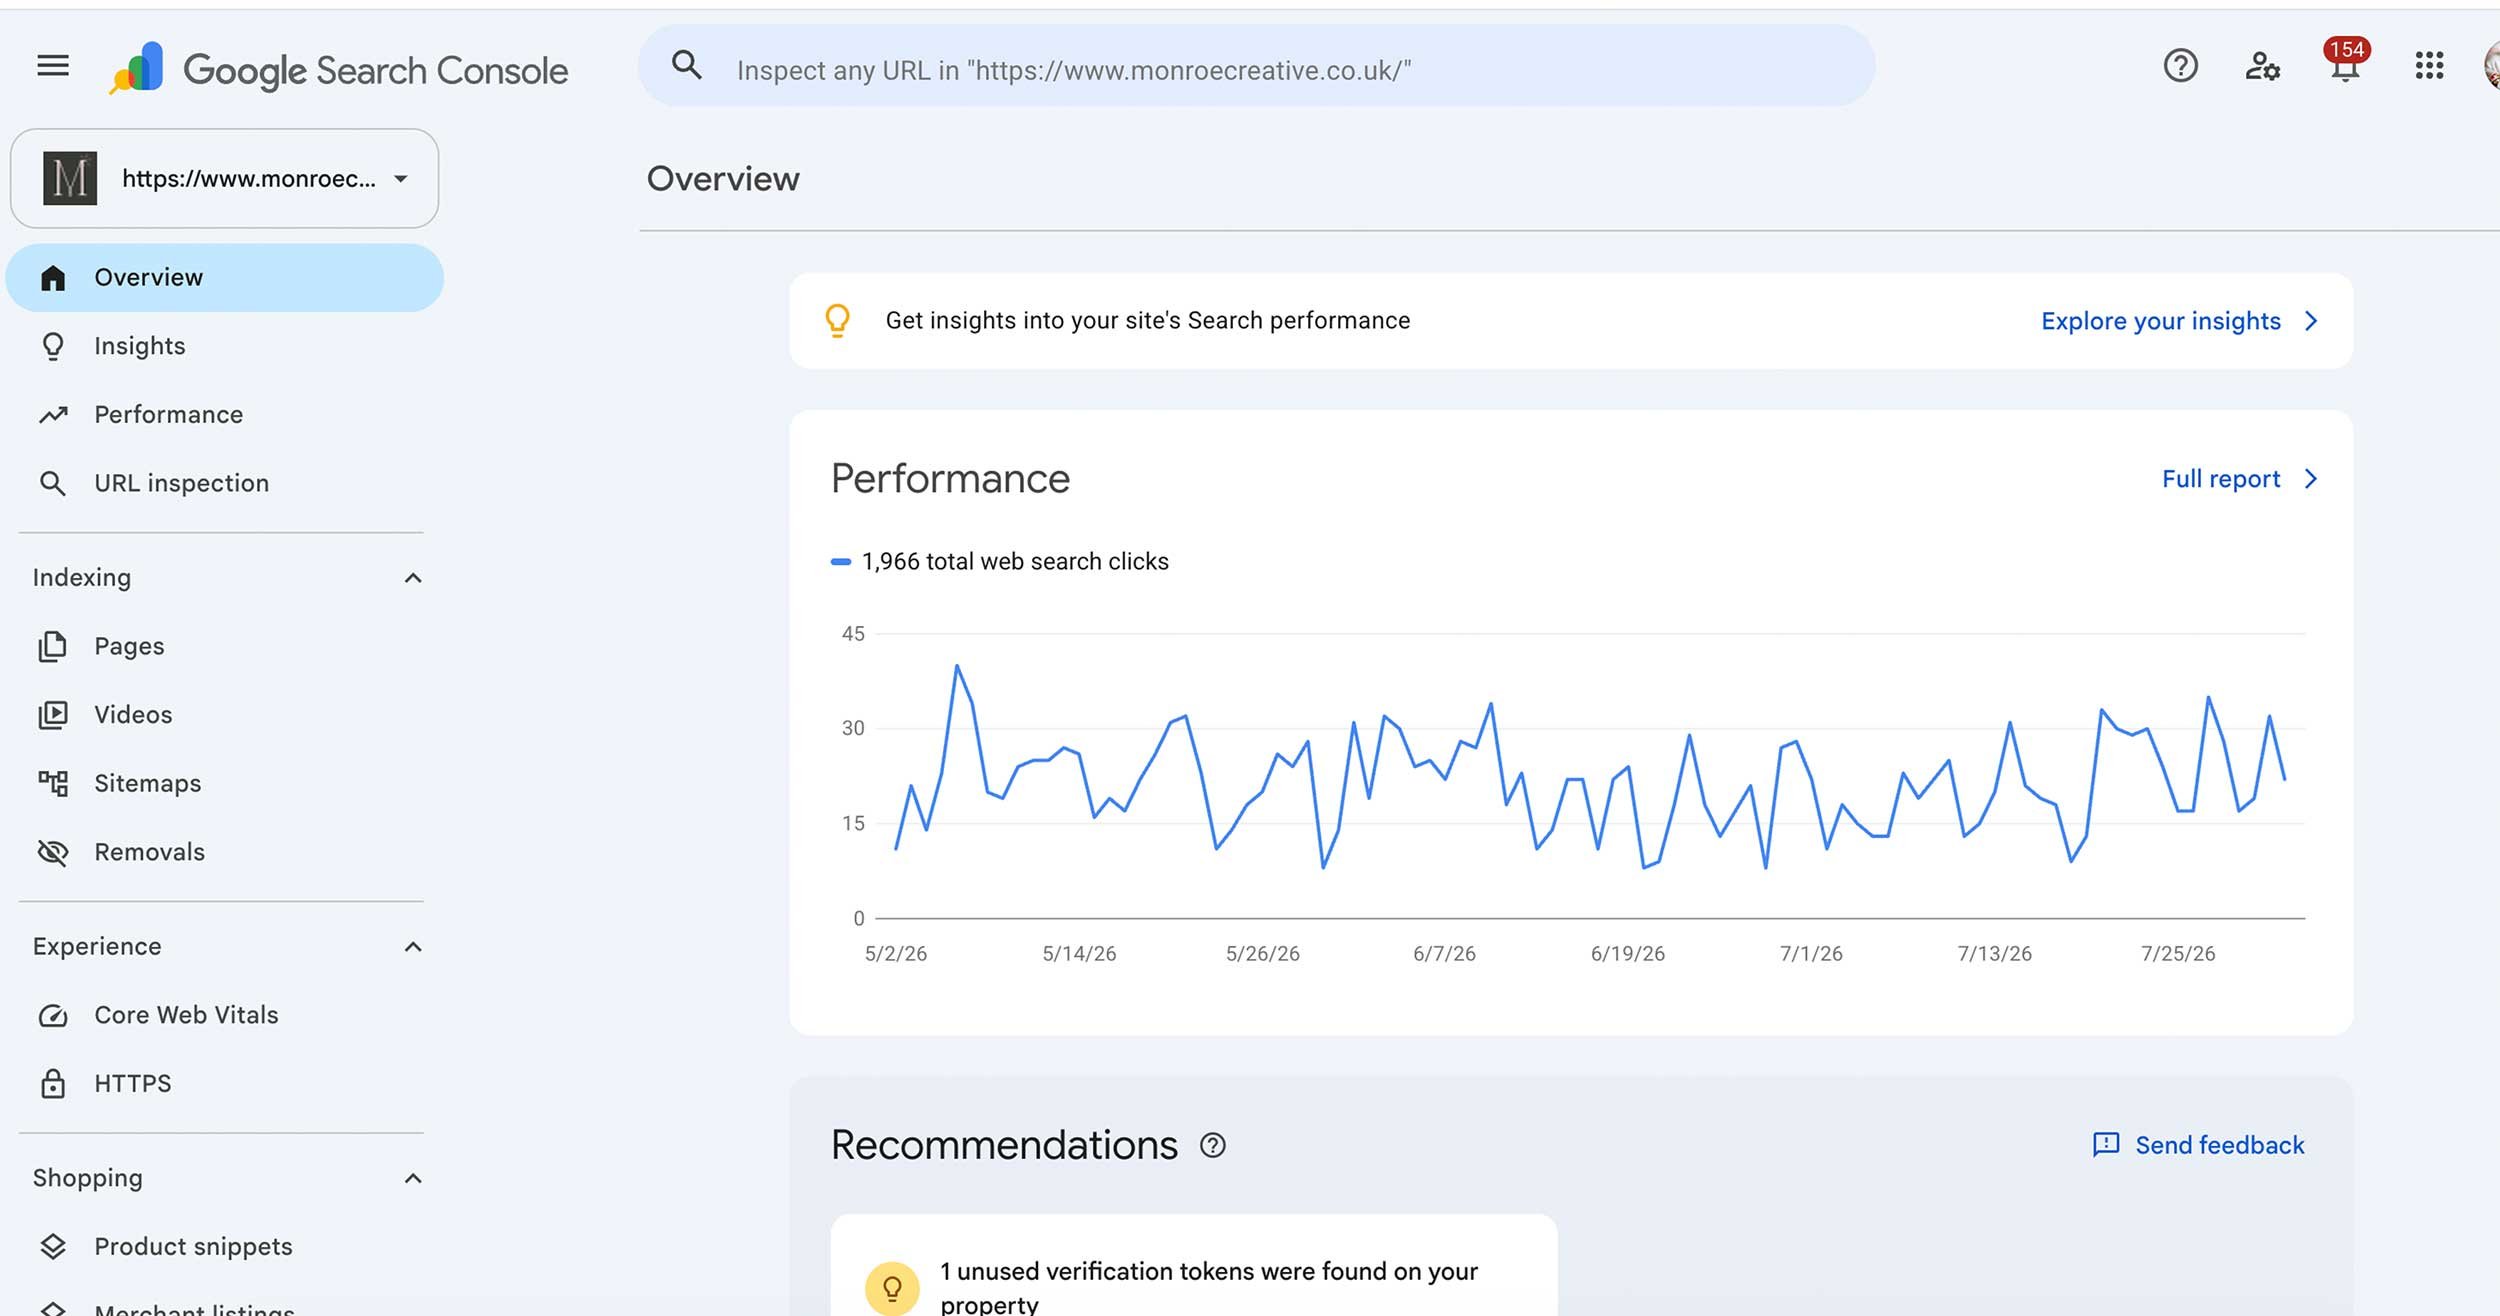Screen dimensions: 2500x1316
Task: Click the Experience section label
Action: pos(97,947)
